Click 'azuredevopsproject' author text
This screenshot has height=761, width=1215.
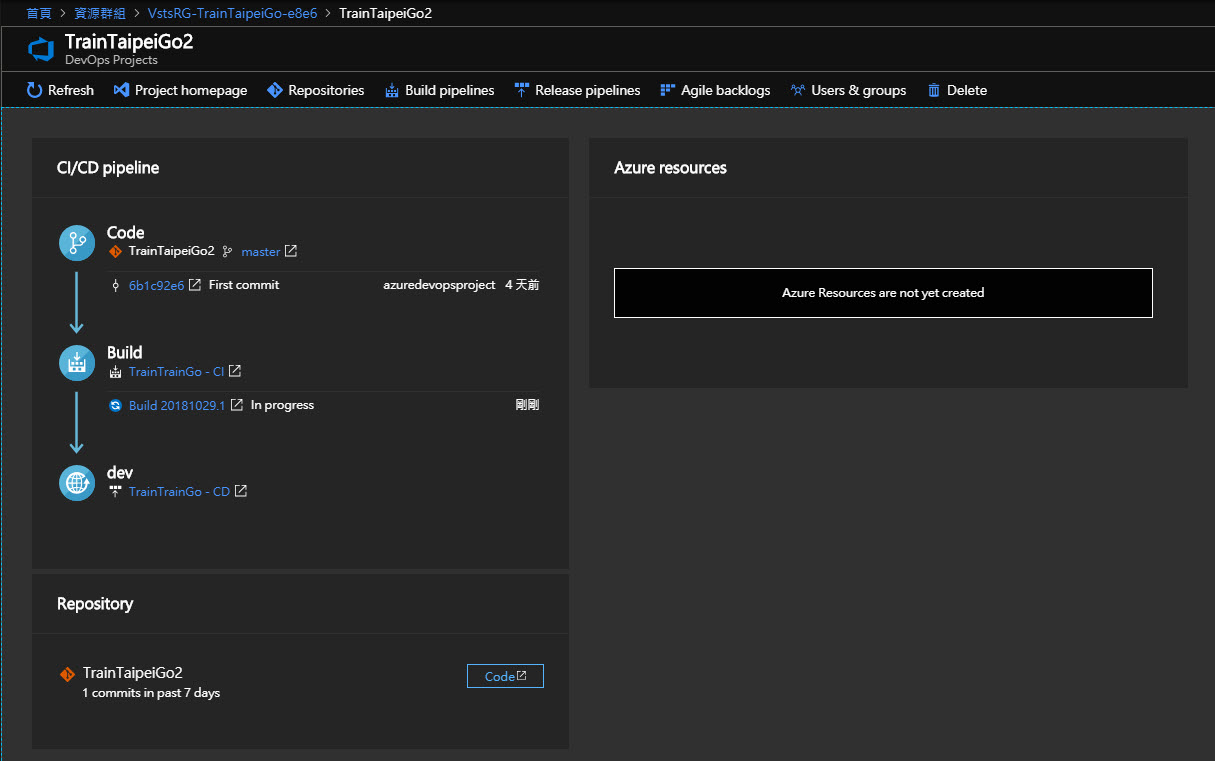(x=439, y=285)
